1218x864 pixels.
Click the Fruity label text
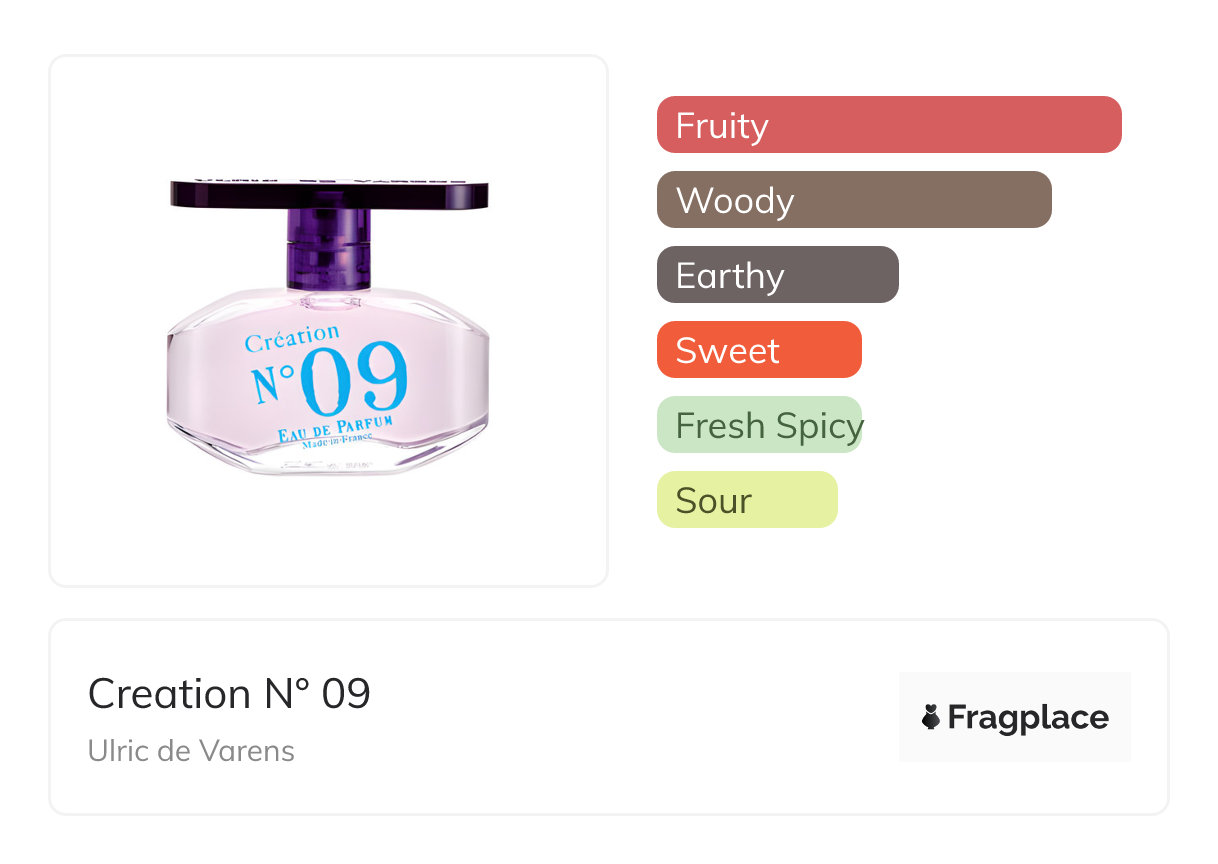722,126
